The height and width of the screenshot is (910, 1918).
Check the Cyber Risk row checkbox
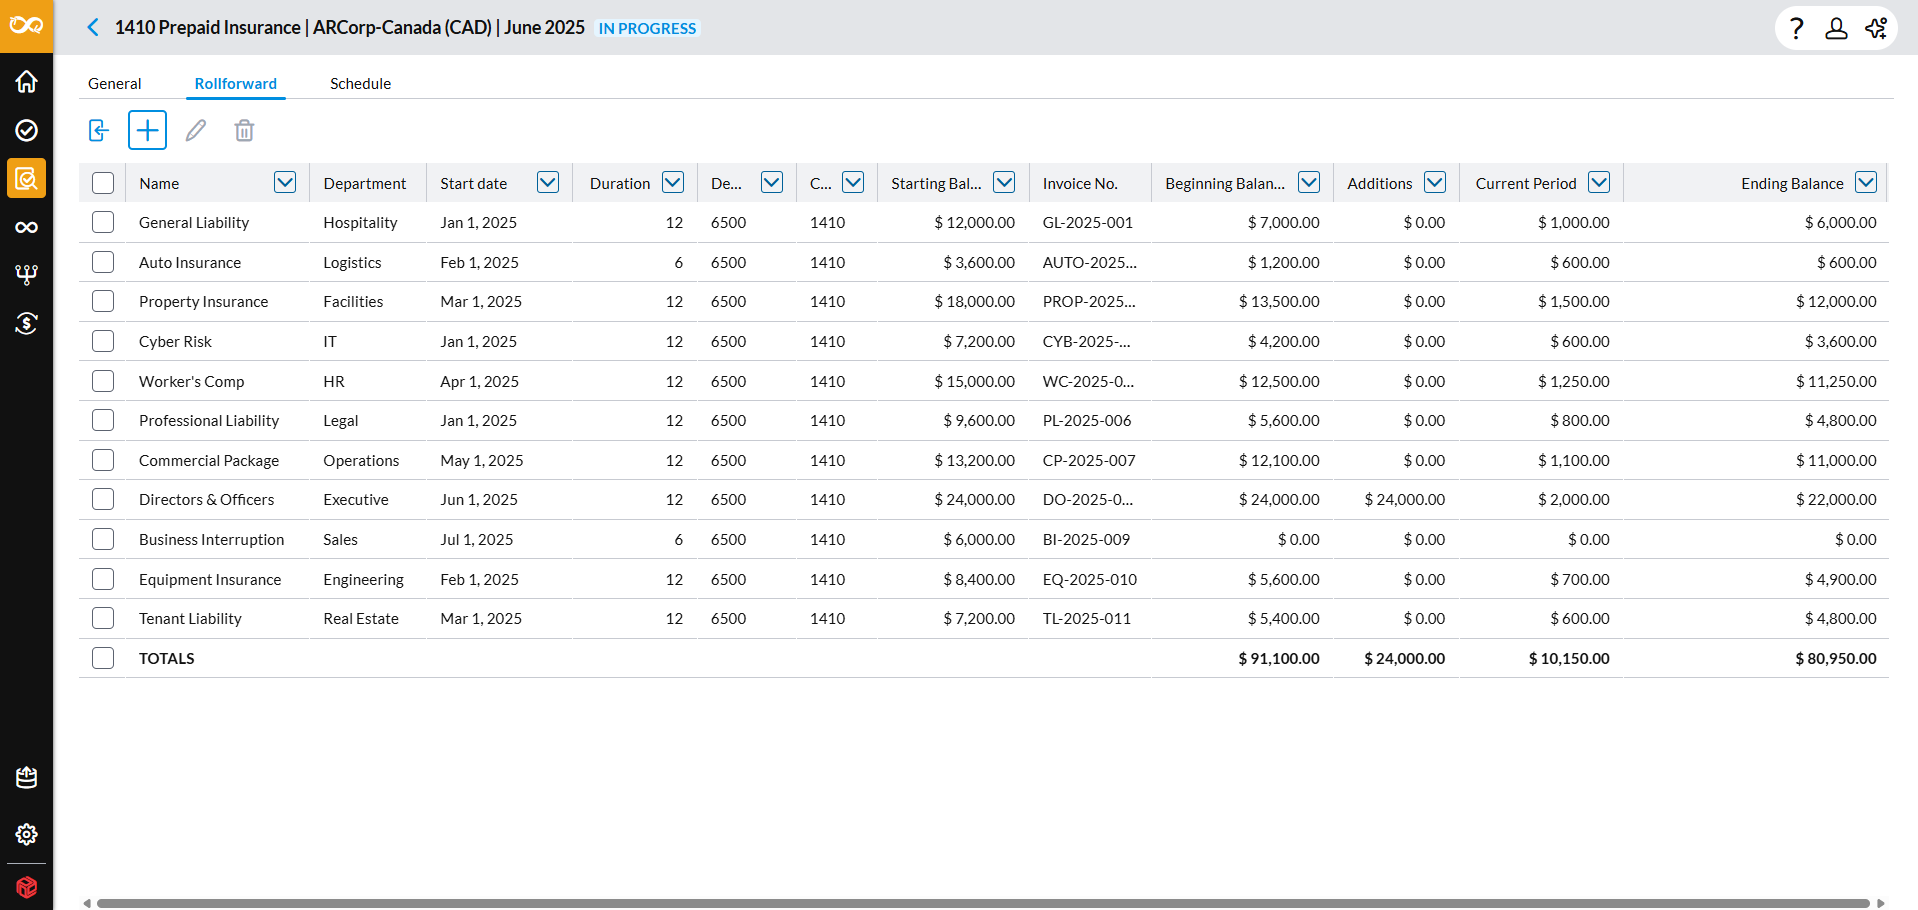coord(103,341)
